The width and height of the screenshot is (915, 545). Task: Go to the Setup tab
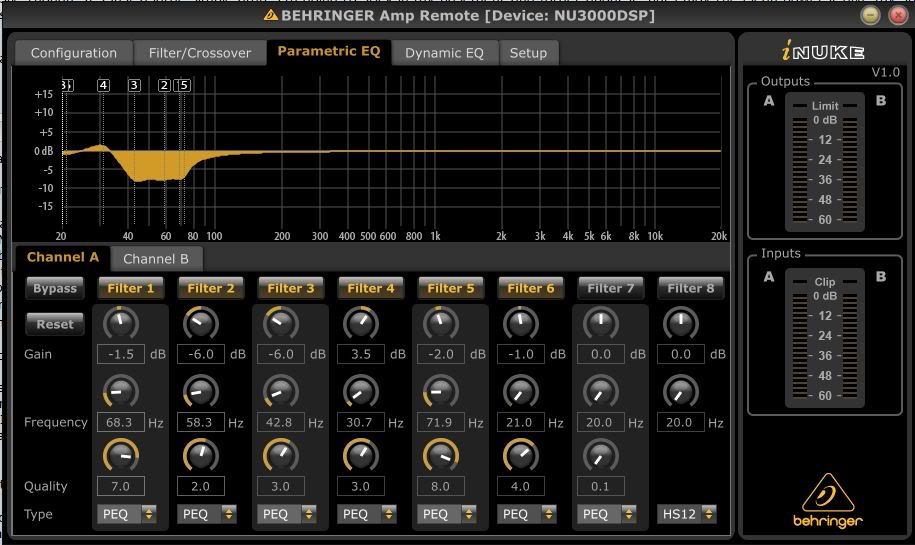(528, 53)
